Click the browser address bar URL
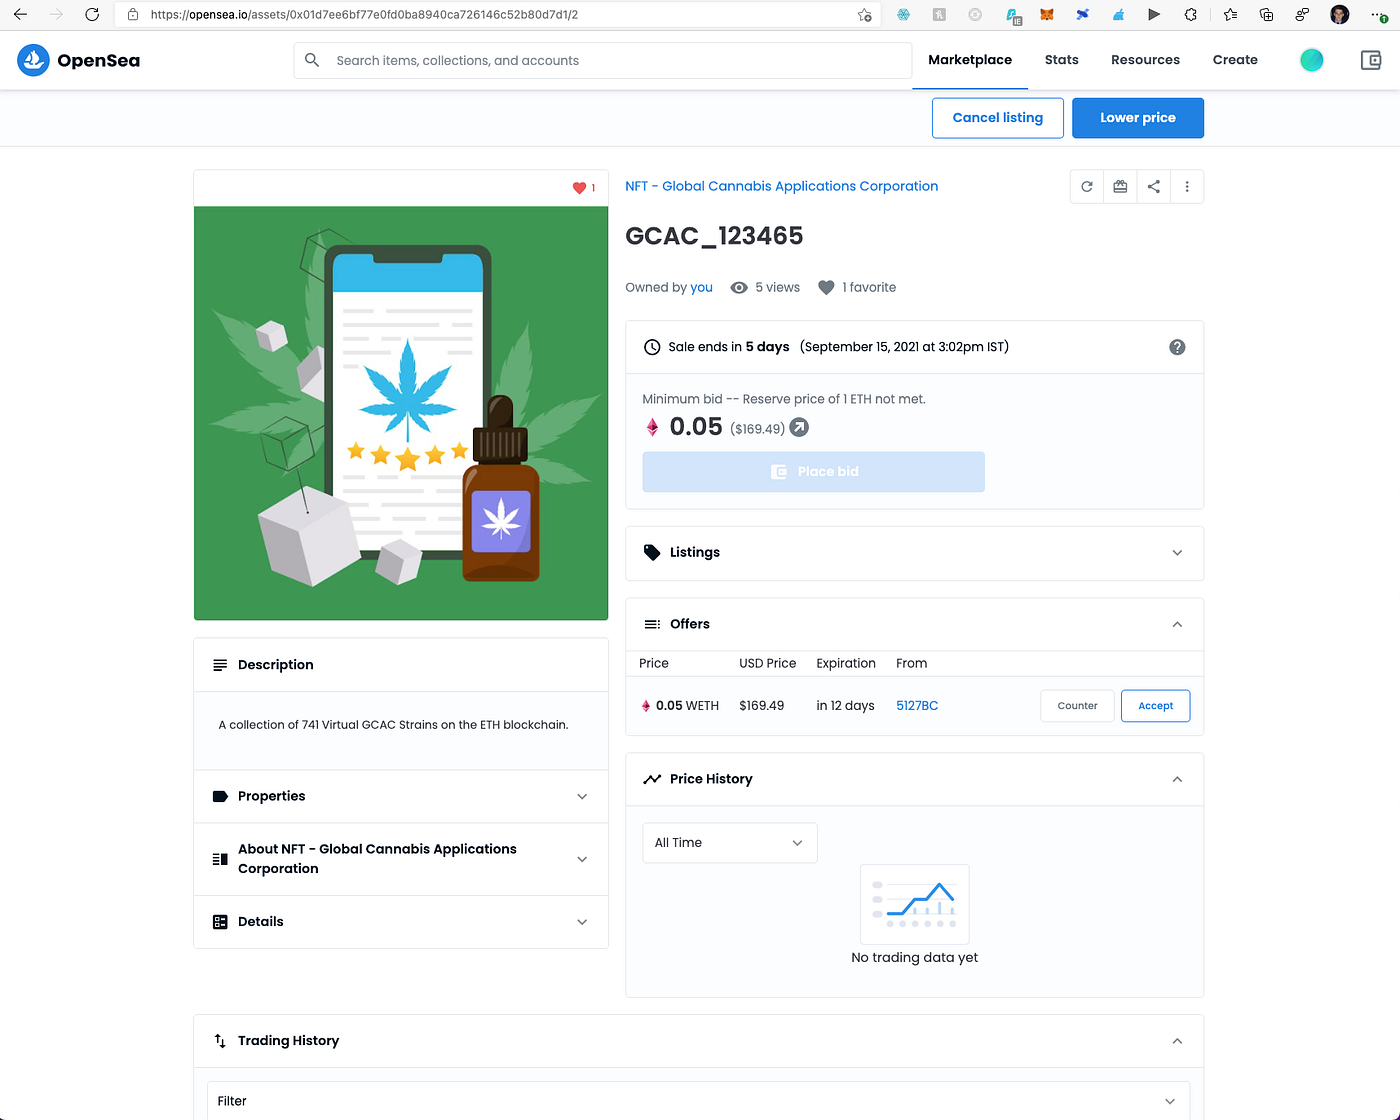Image resolution: width=1400 pixels, height=1120 pixels. (364, 15)
